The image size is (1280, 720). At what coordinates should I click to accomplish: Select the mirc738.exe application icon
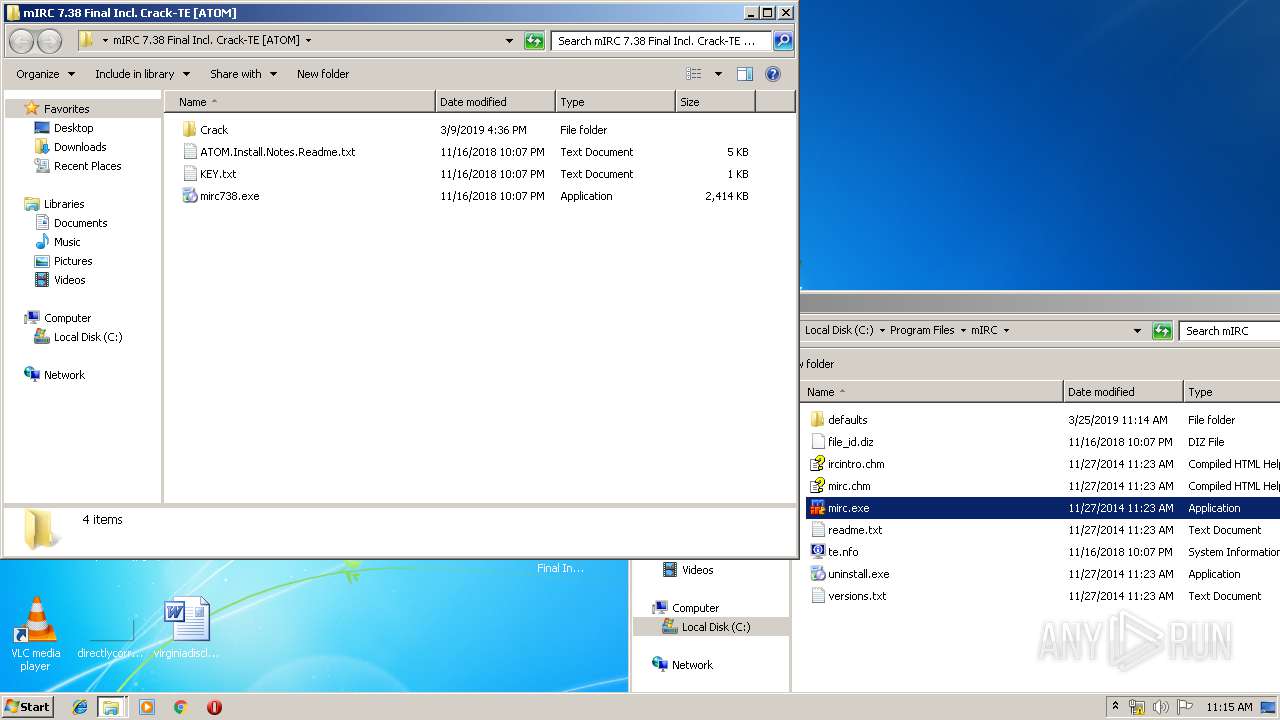pos(190,196)
